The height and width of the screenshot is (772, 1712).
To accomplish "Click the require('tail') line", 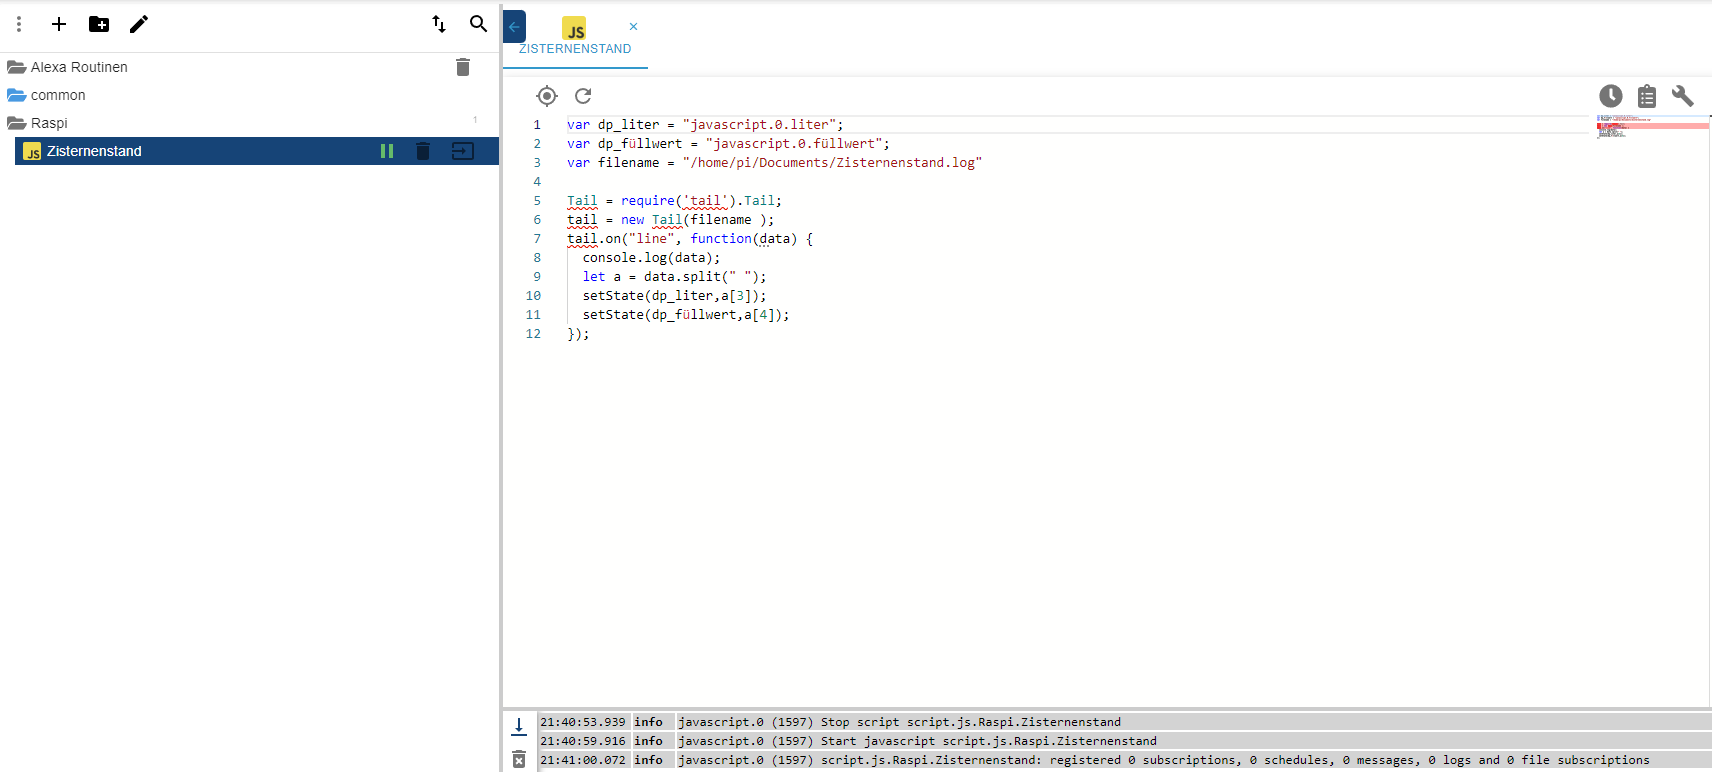I will [x=674, y=201].
